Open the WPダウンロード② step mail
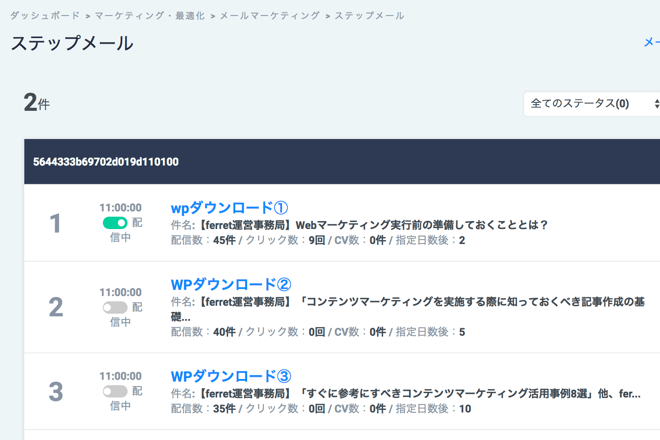 [x=231, y=285]
